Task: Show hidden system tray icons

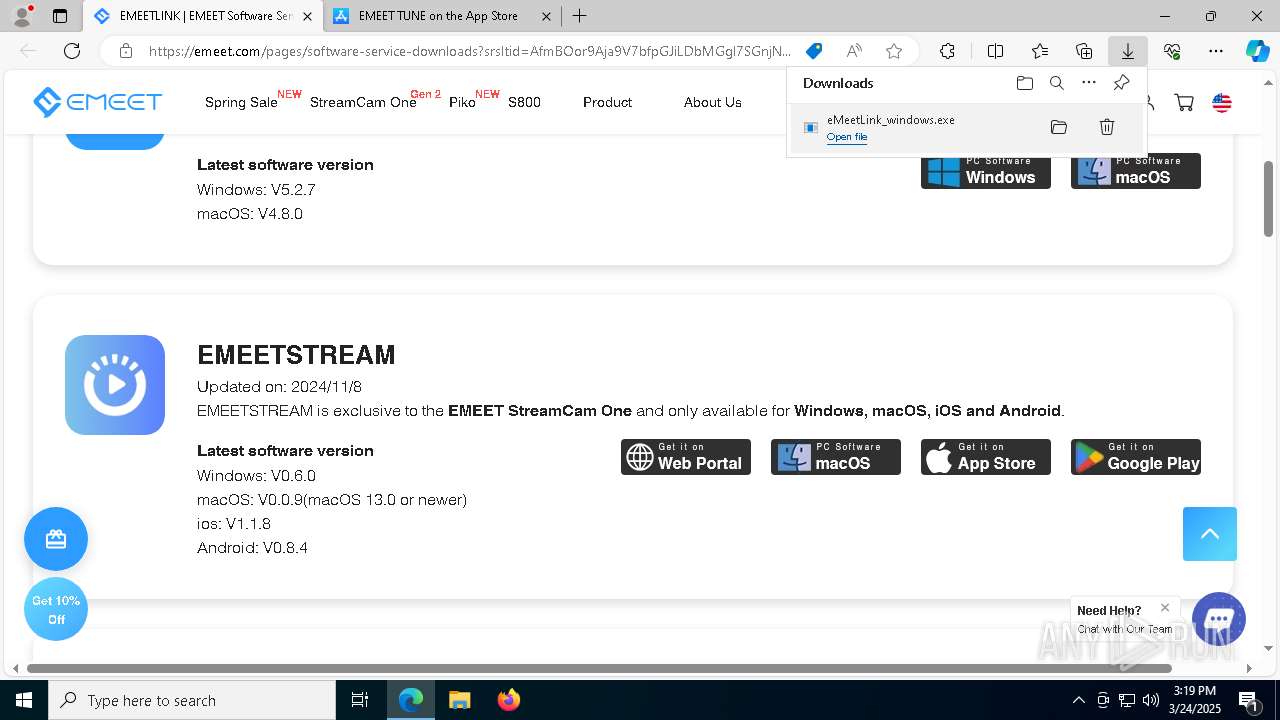Action: pyautogui.click(x=1078, y=700)
